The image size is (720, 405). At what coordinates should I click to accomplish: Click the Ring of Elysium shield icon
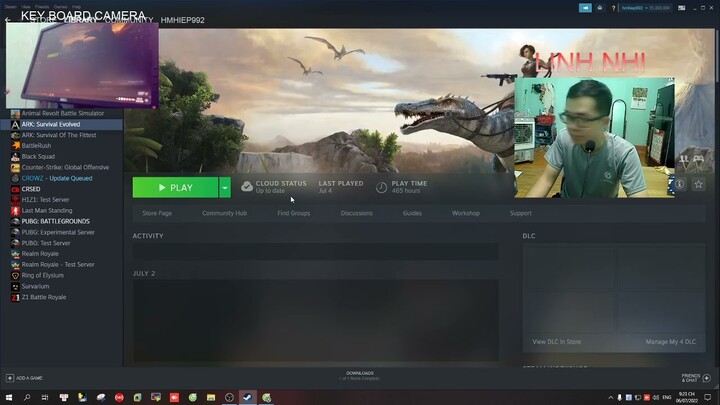point(15,276)
